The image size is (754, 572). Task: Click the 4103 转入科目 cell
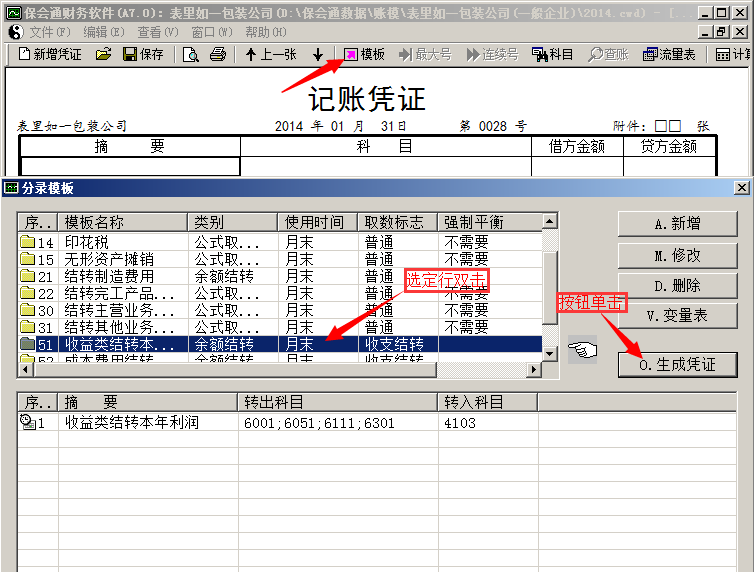tap(488, 423)
